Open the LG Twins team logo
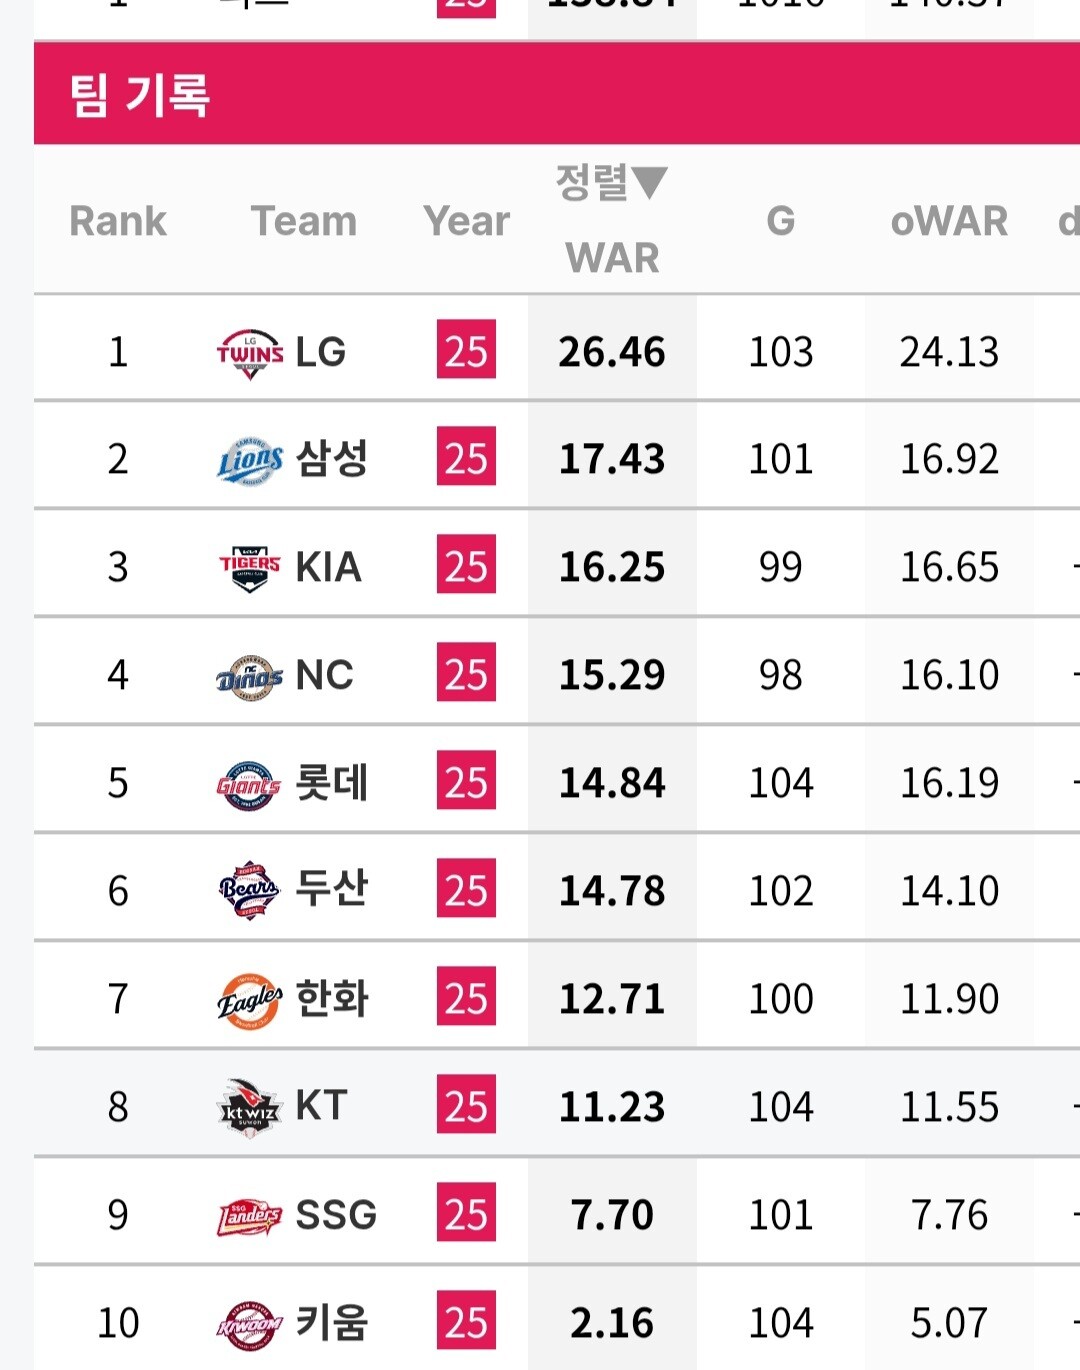The image size is (1080, 1370). point(250,353)
